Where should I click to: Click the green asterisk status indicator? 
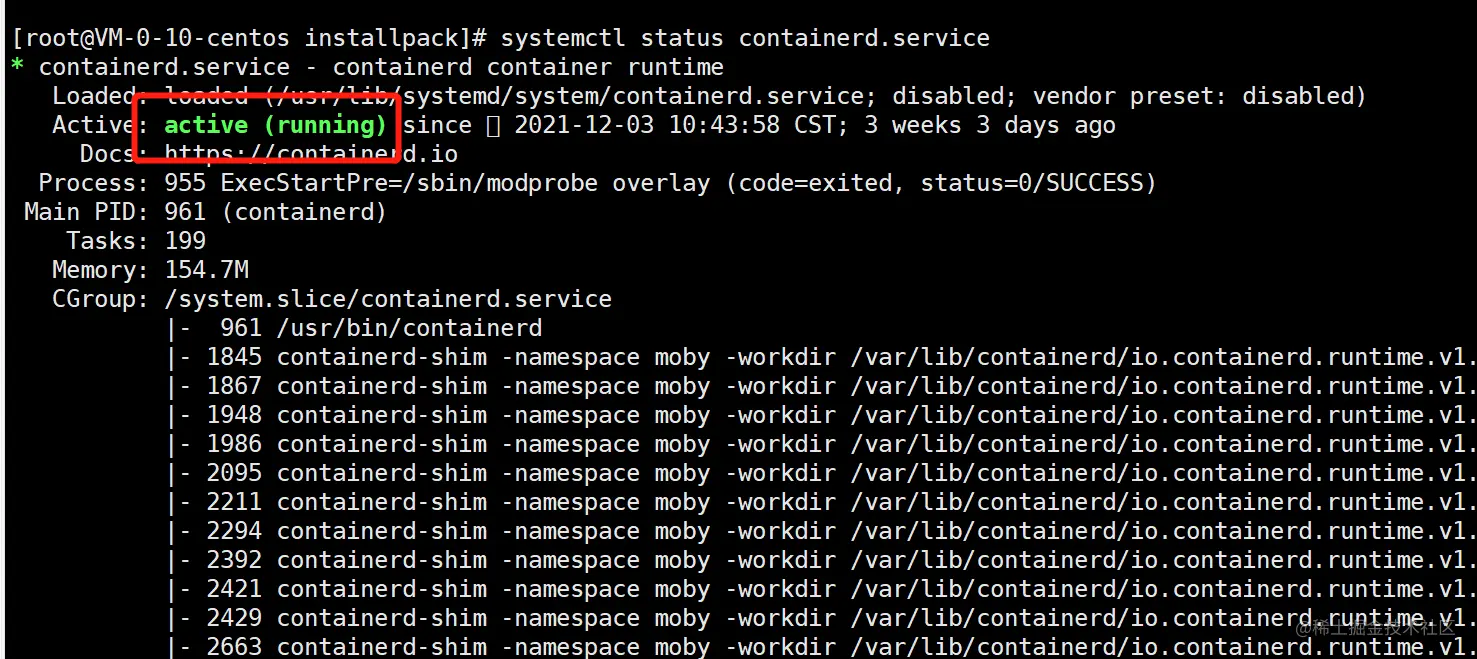17,68
